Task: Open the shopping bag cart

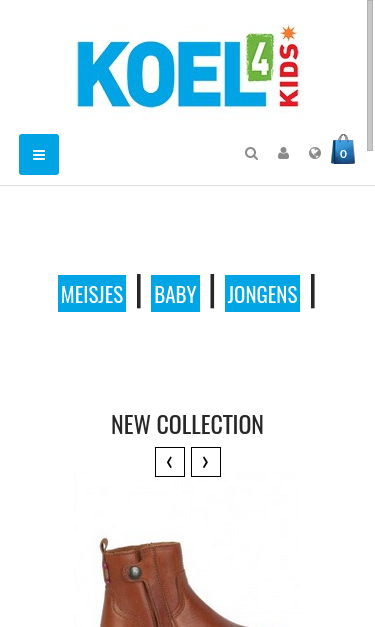Action: coord(343,149)
